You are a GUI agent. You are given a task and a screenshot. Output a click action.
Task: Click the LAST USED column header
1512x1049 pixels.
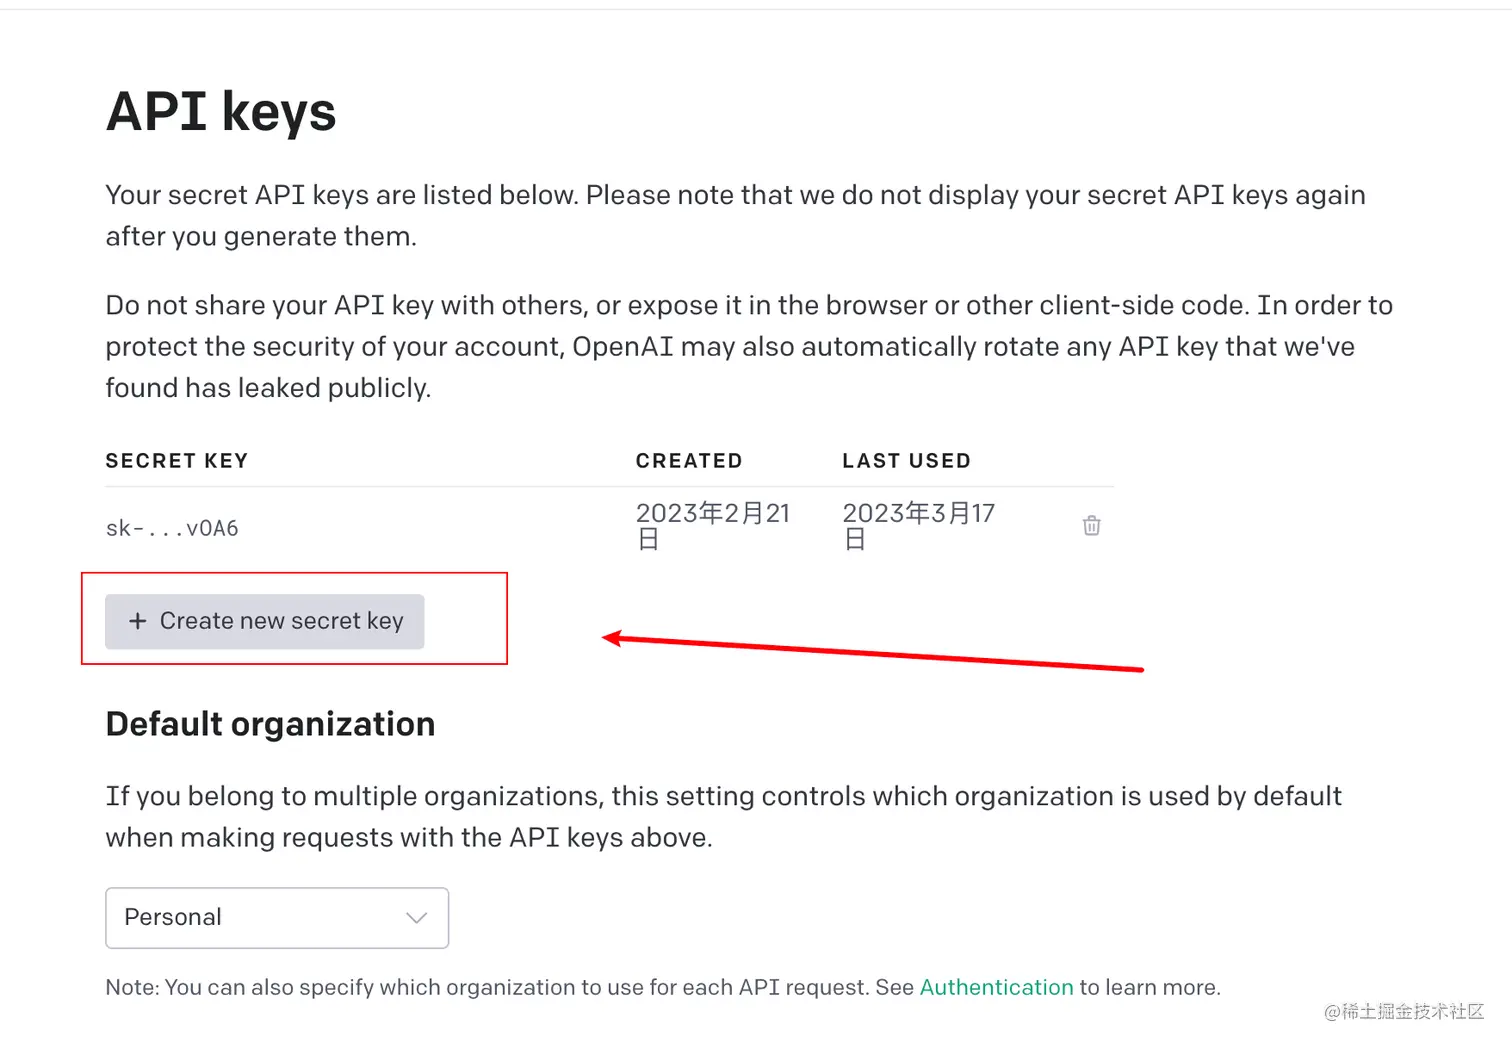click(906, 461)
